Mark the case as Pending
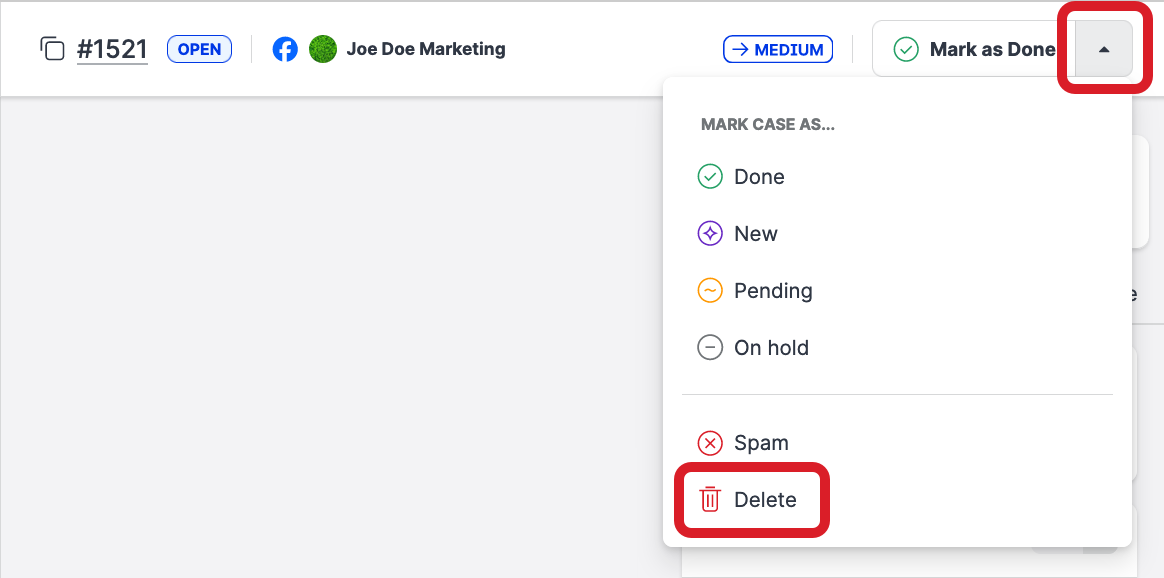Viewport: 1164px width, 578px height. tap(772, 291)
